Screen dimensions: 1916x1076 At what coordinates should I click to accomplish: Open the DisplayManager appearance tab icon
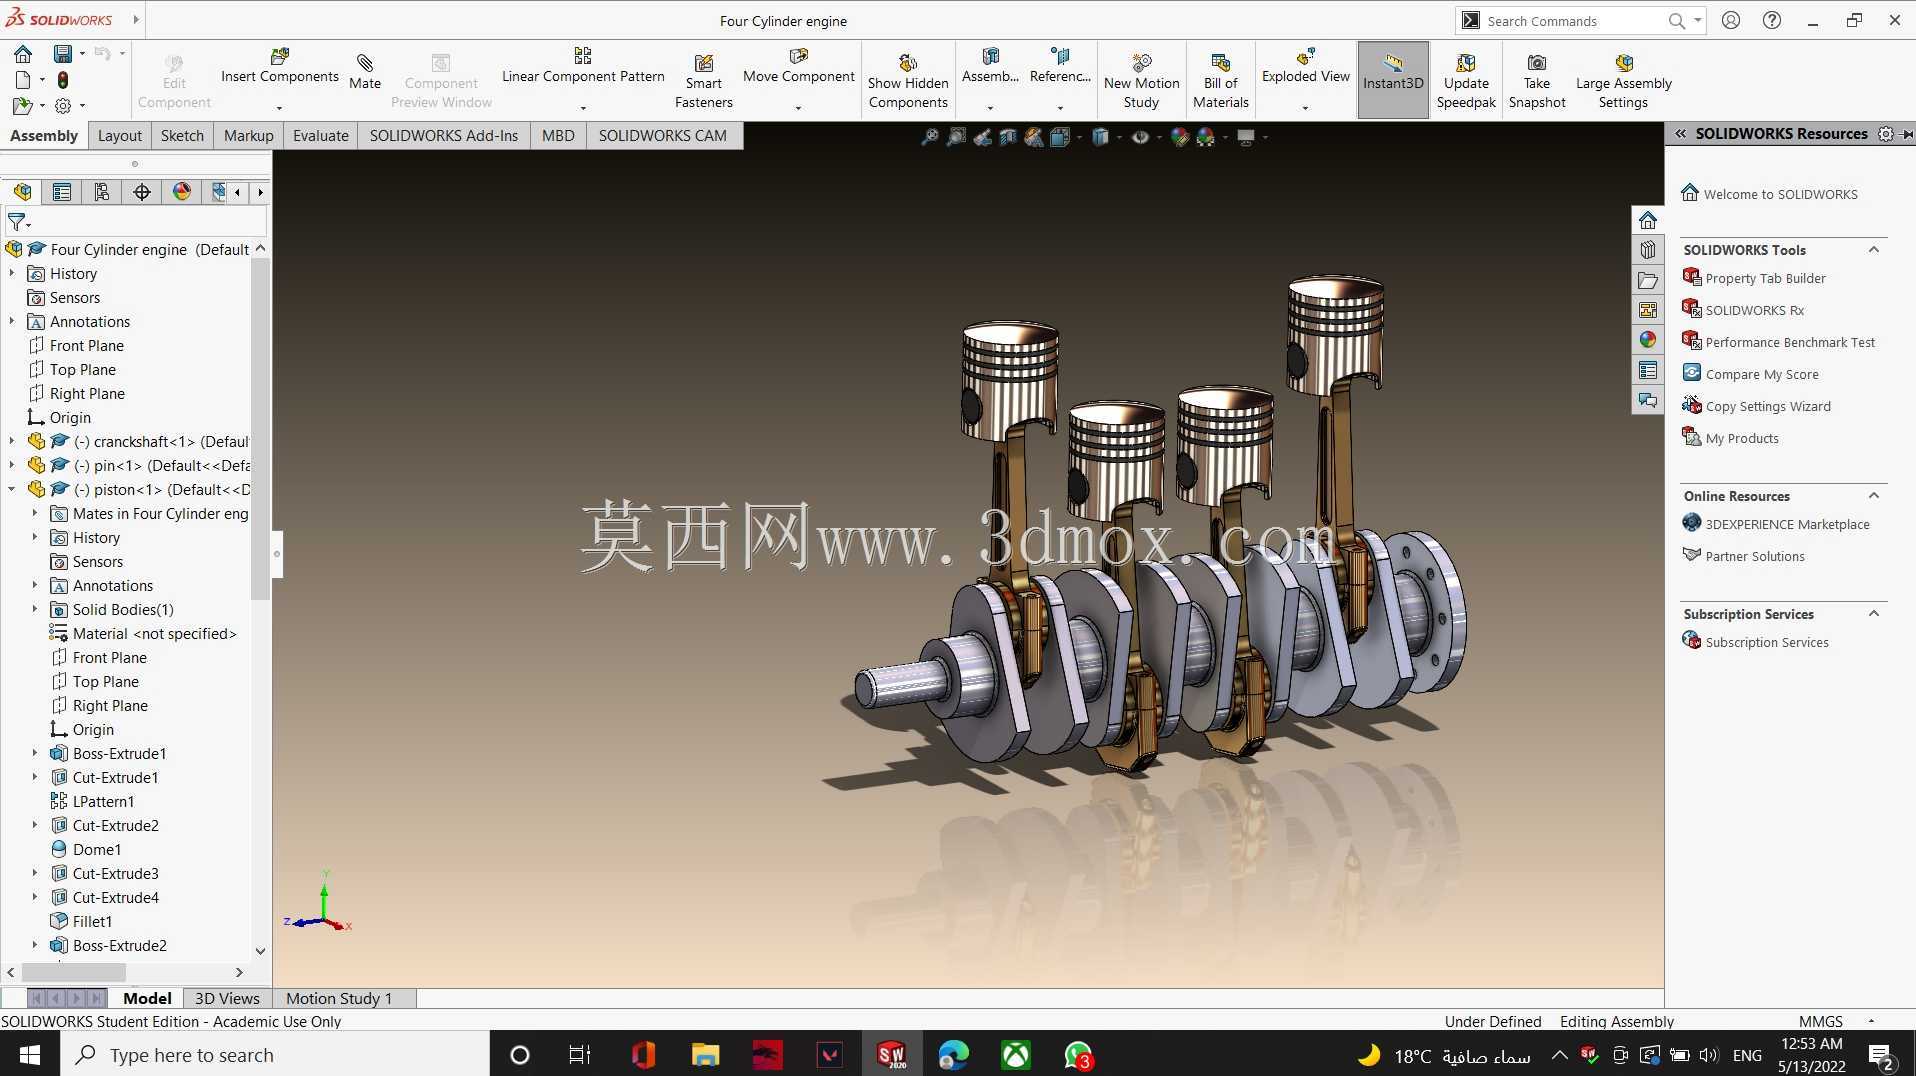(182, 192)
